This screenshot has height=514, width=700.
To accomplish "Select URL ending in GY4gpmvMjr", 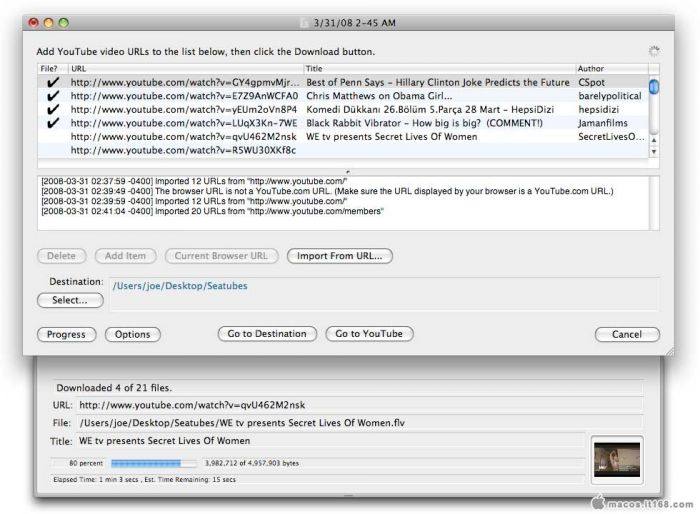I will (185, 83).
